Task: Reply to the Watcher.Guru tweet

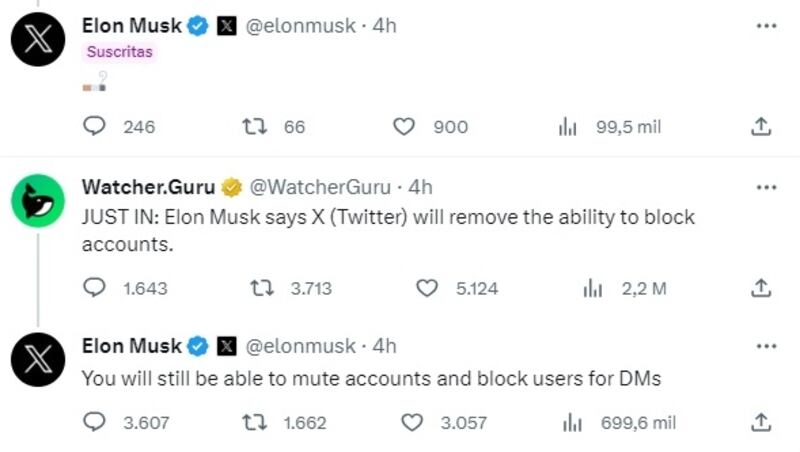Action: (x=94, y=288)
